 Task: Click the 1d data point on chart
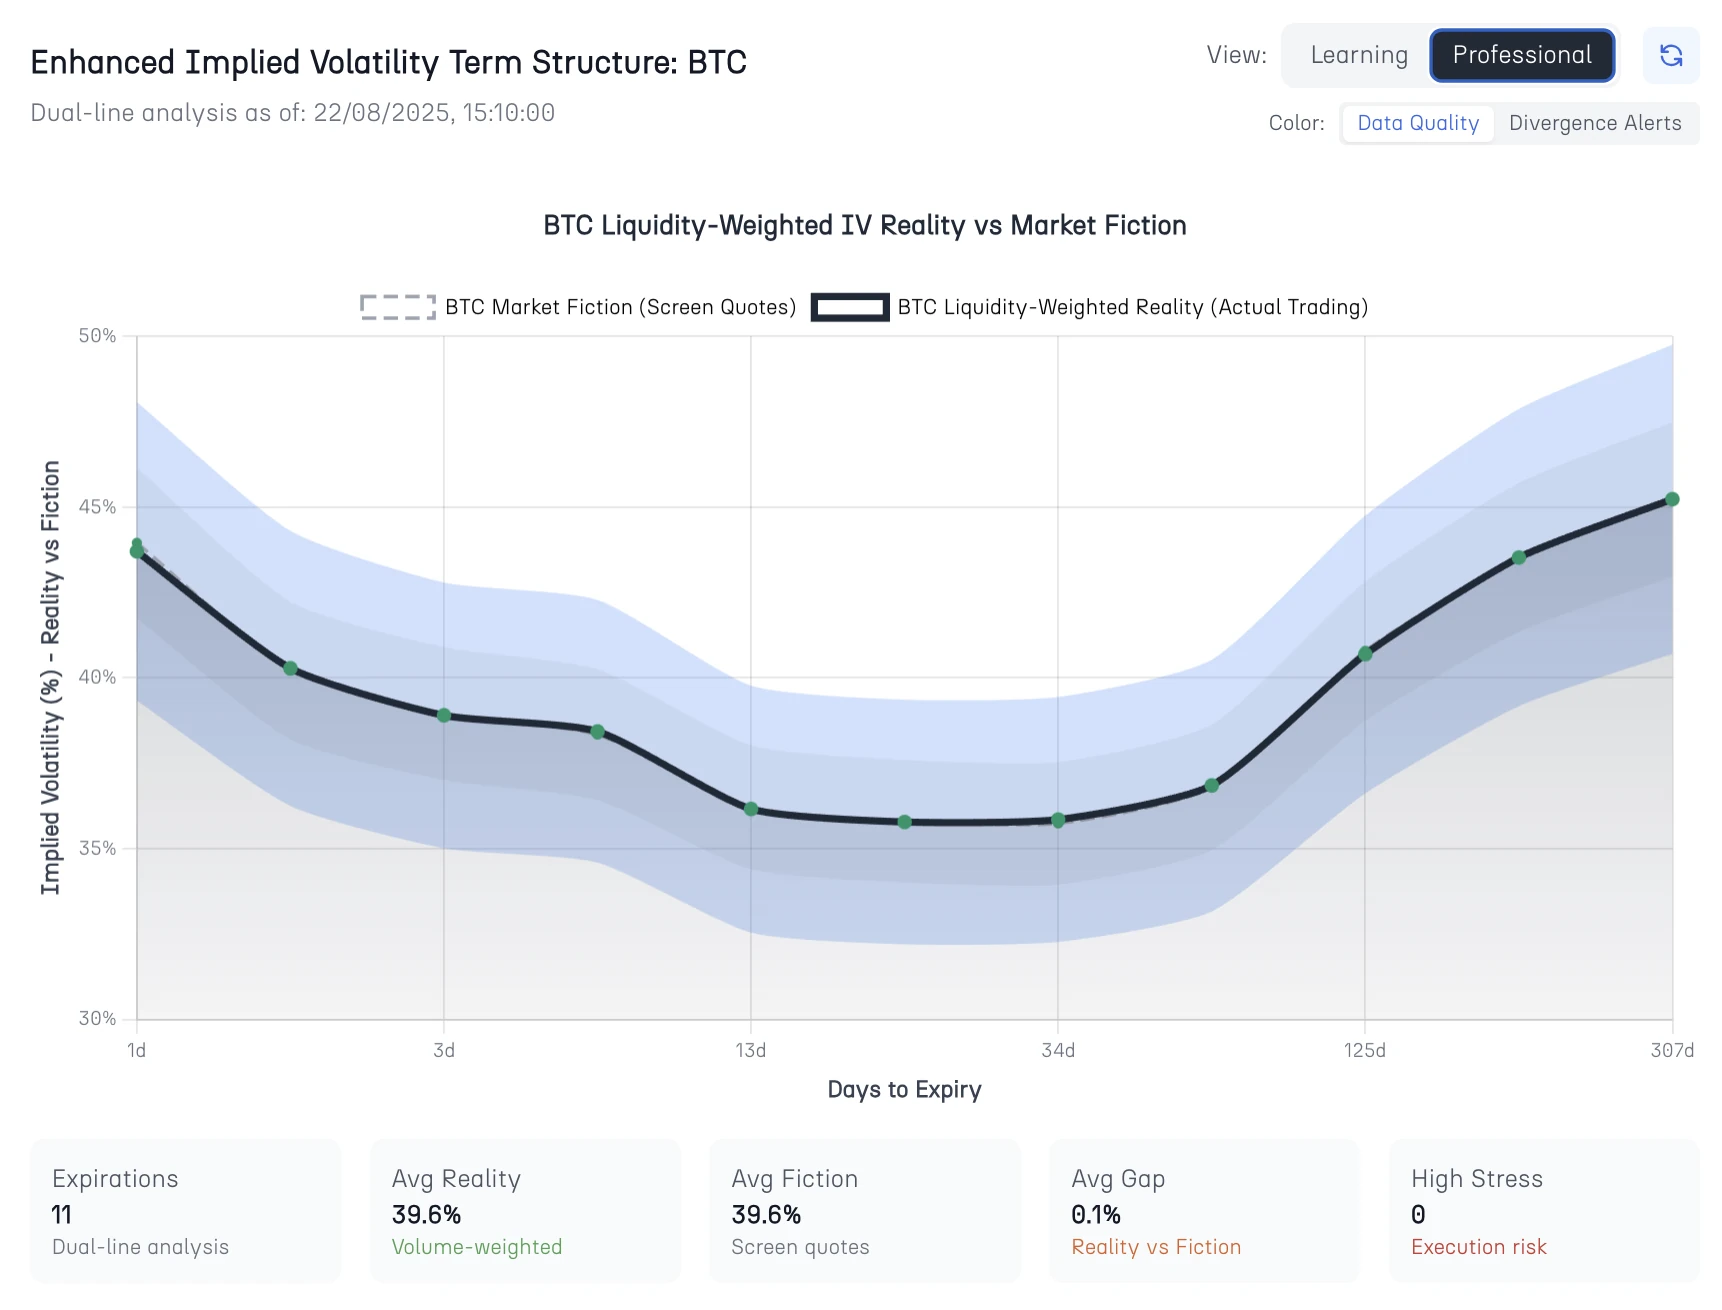(x=137, y=550)
